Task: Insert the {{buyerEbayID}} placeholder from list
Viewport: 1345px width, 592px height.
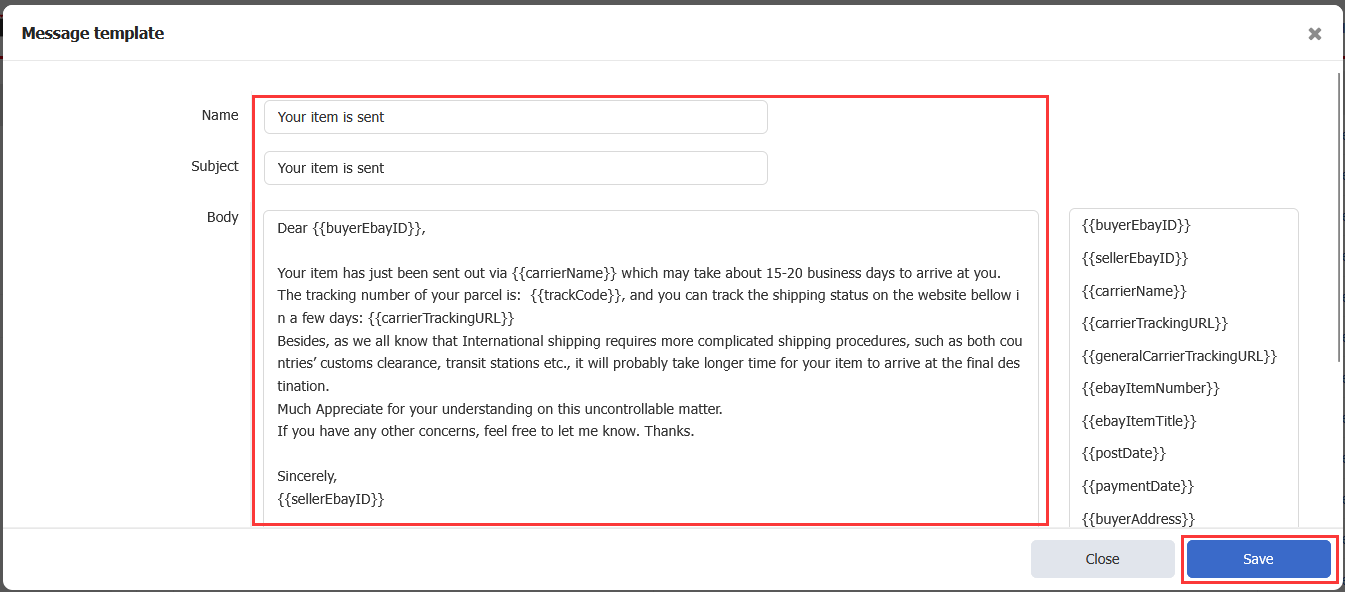Action: point(1136,226)
